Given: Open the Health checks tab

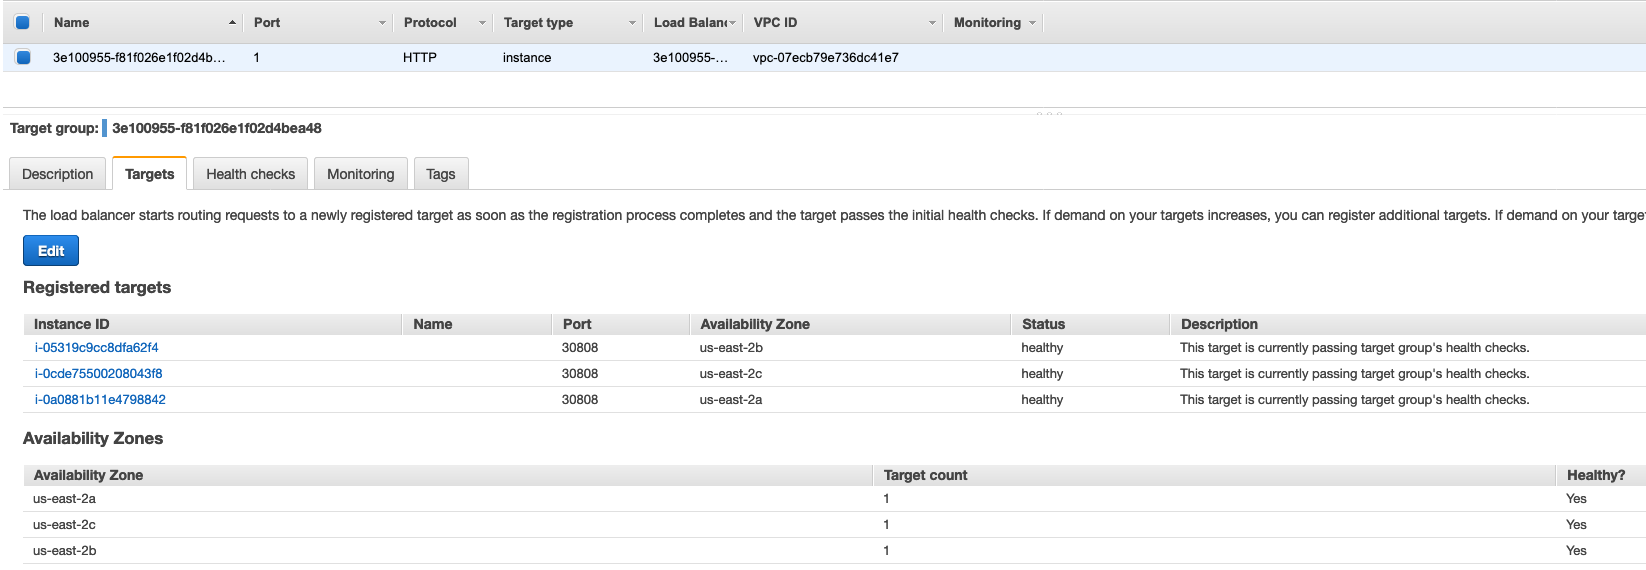Looking at the screenshot, I should [x=251, y=174].
